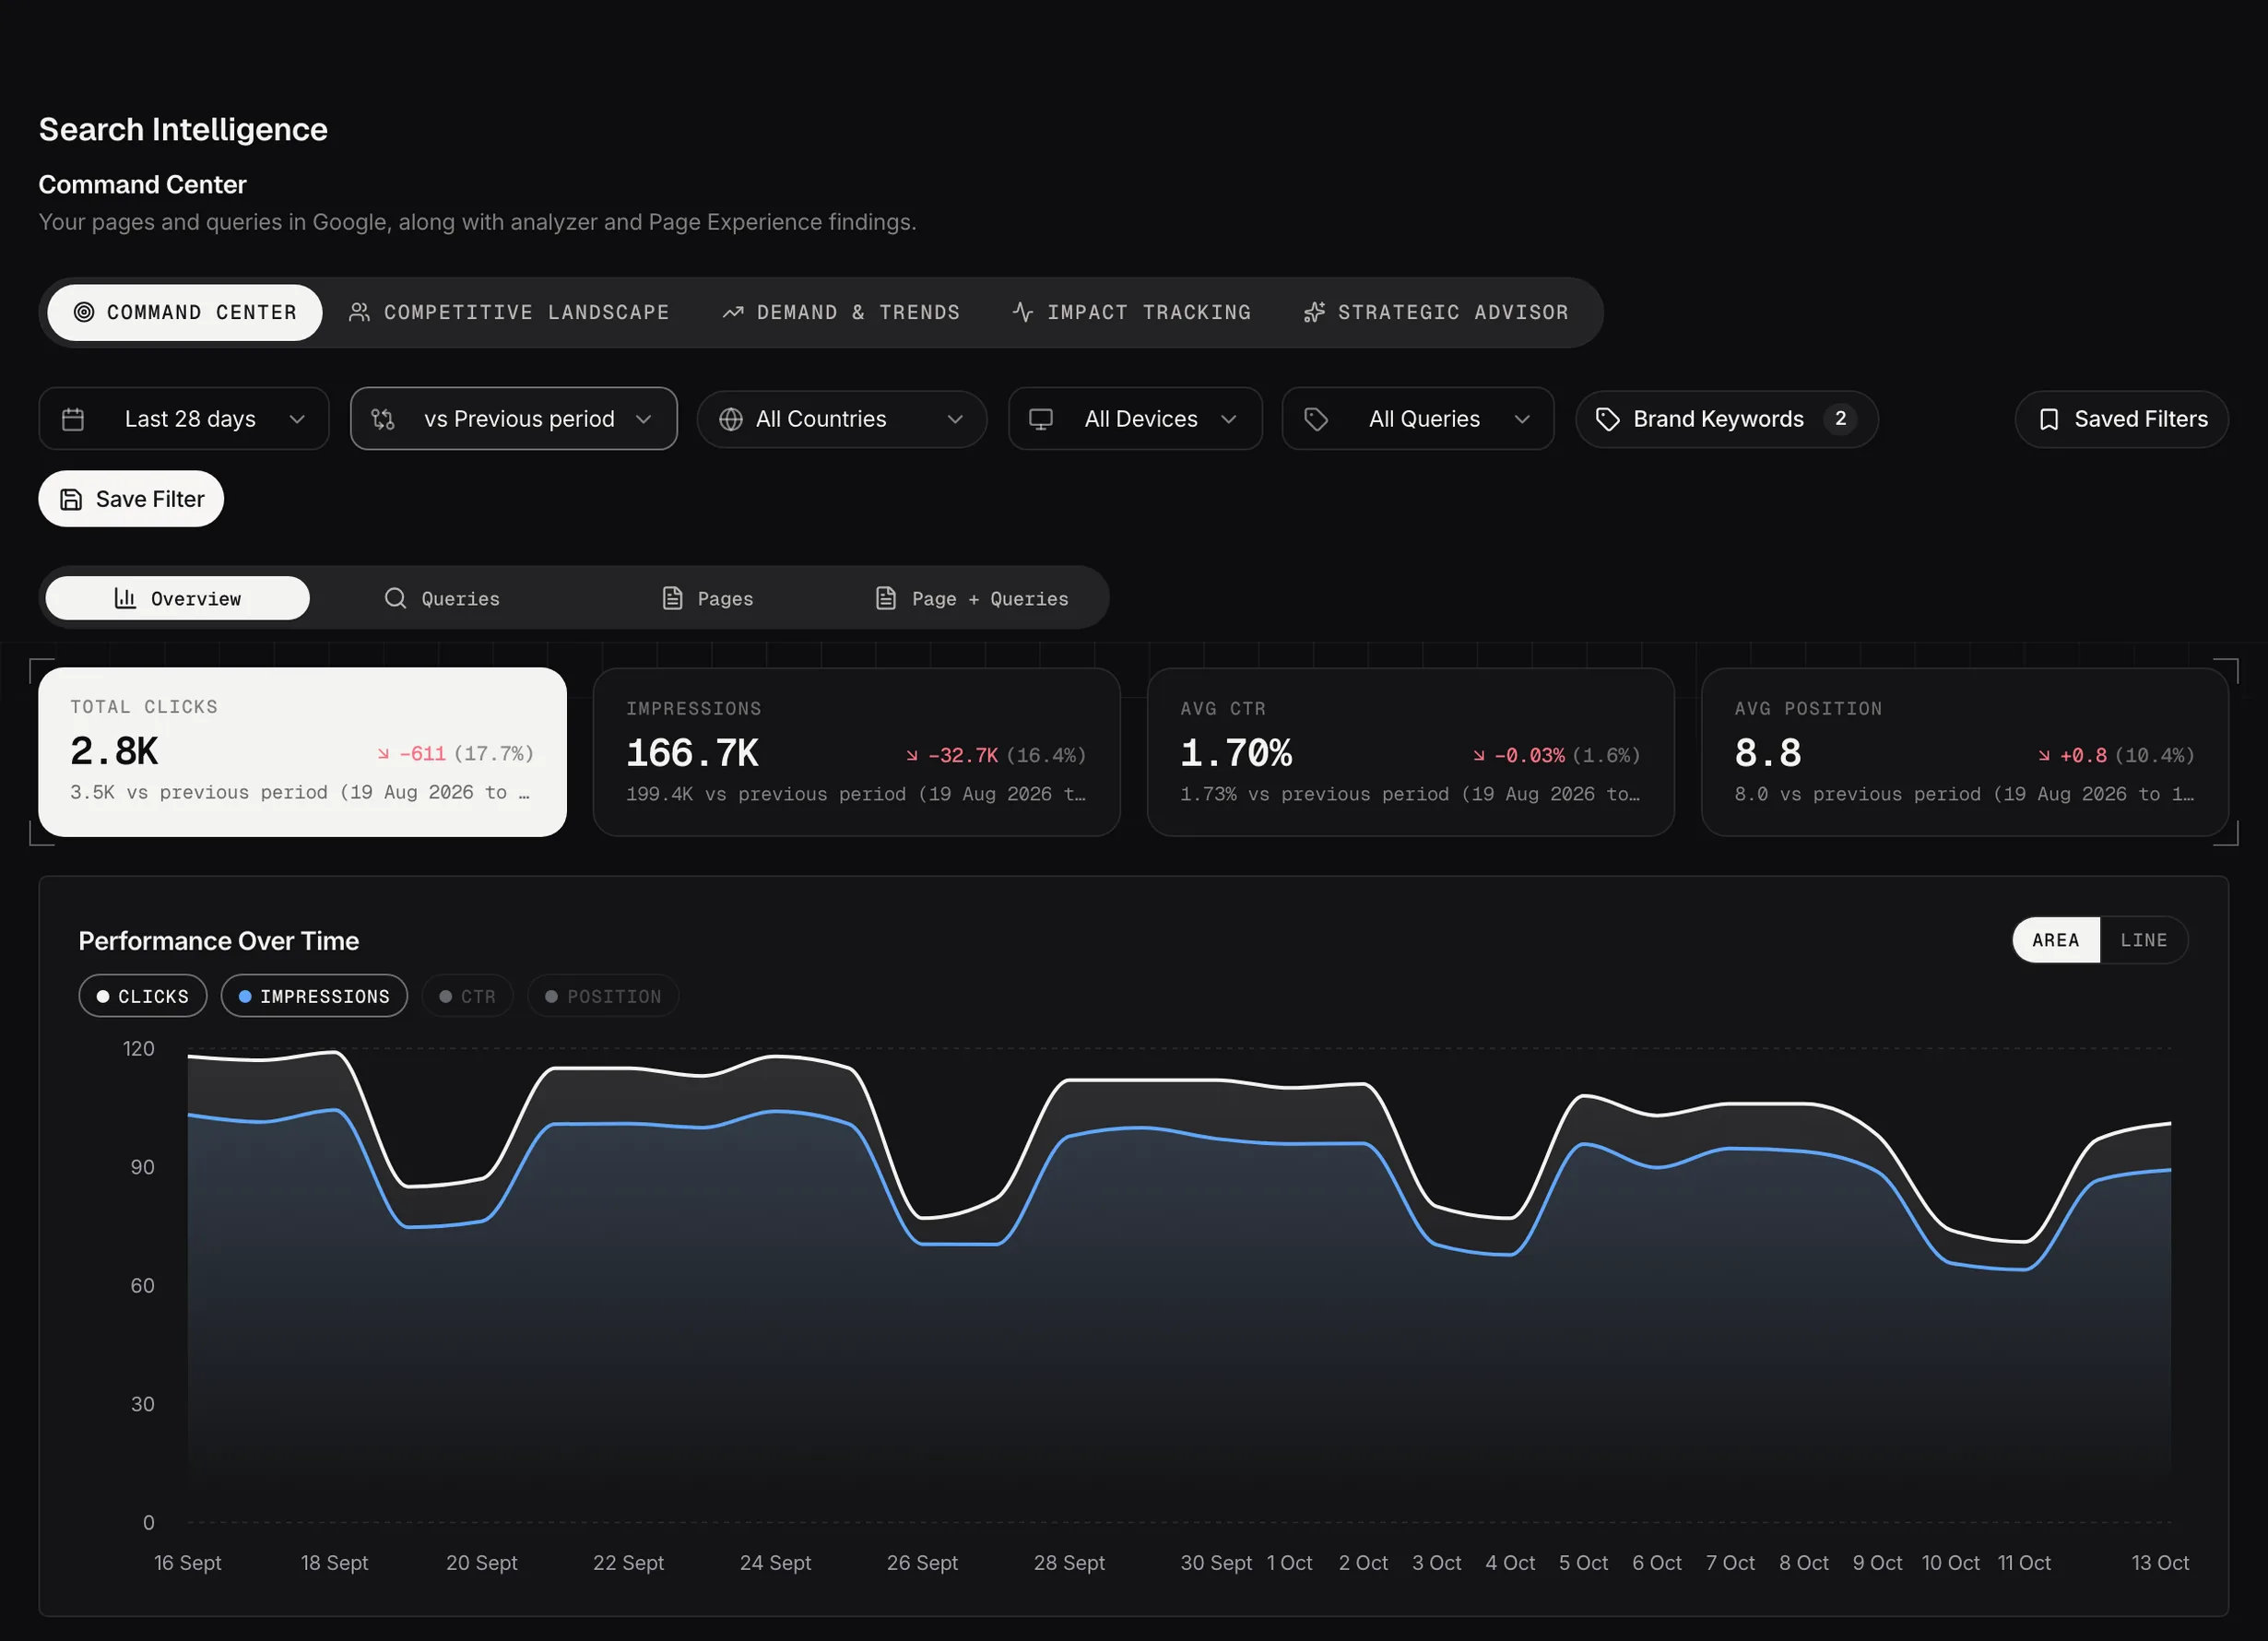
Task: Enable the POSITION series chip
Action: pyautogui.click(x=603, y=996)
